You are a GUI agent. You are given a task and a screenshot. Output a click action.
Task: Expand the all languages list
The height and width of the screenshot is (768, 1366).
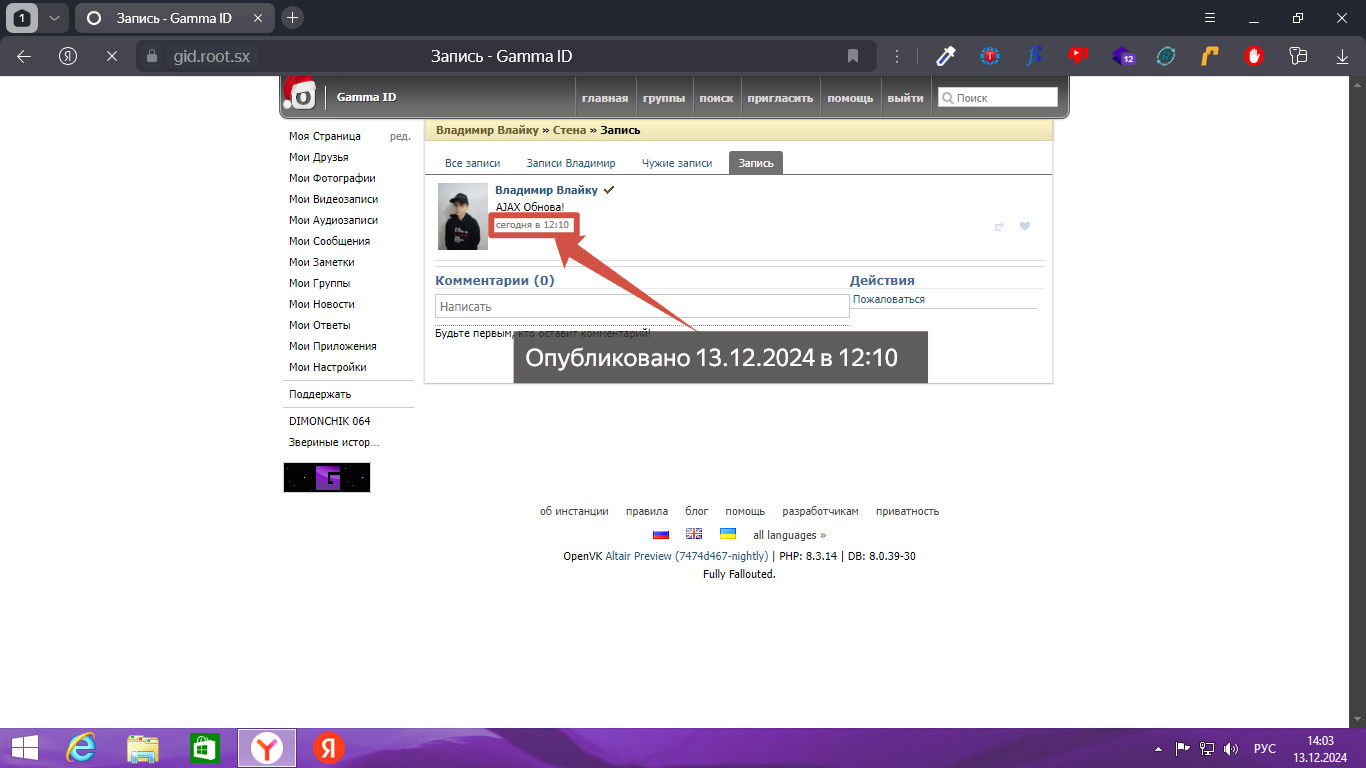[x=789, y=535]
